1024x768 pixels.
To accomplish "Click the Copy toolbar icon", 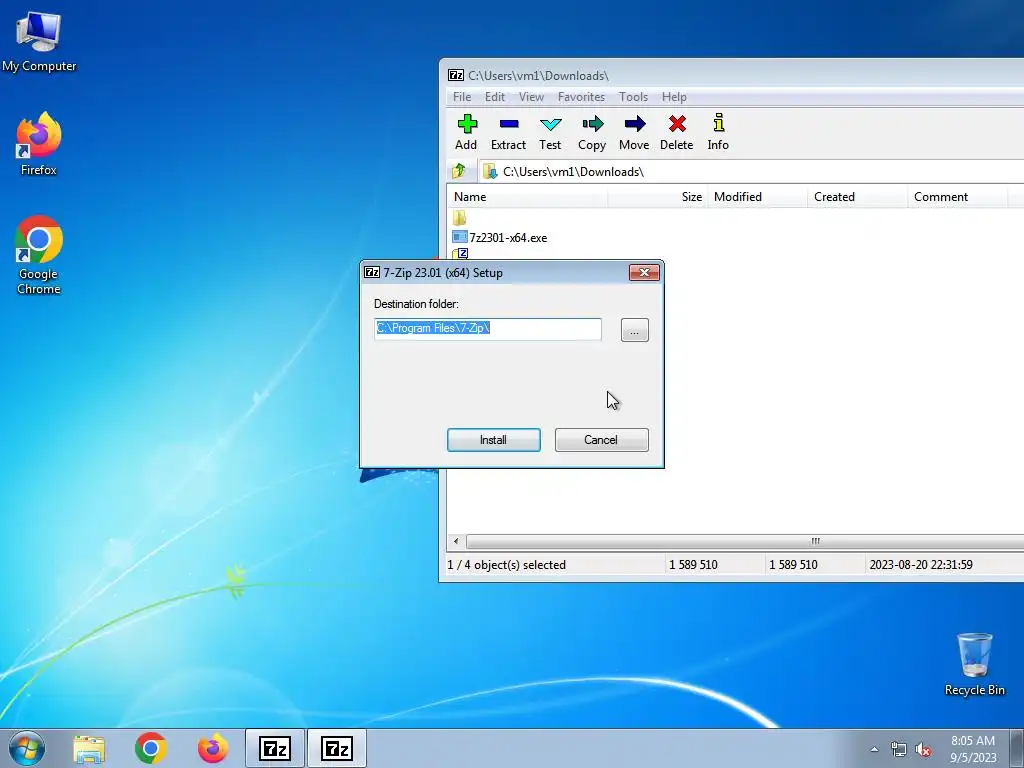I will click(x=592, y=132).
